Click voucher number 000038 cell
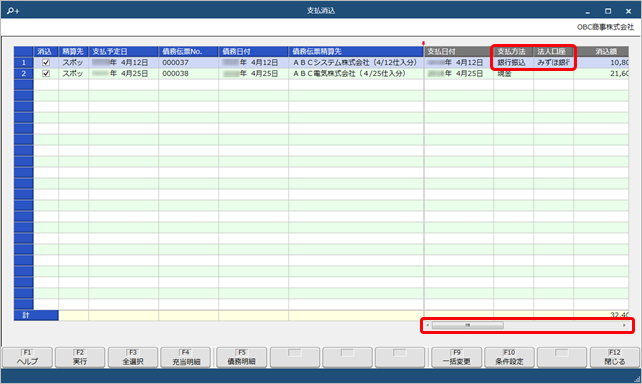The image size is (642, 384). pos(188,74)
